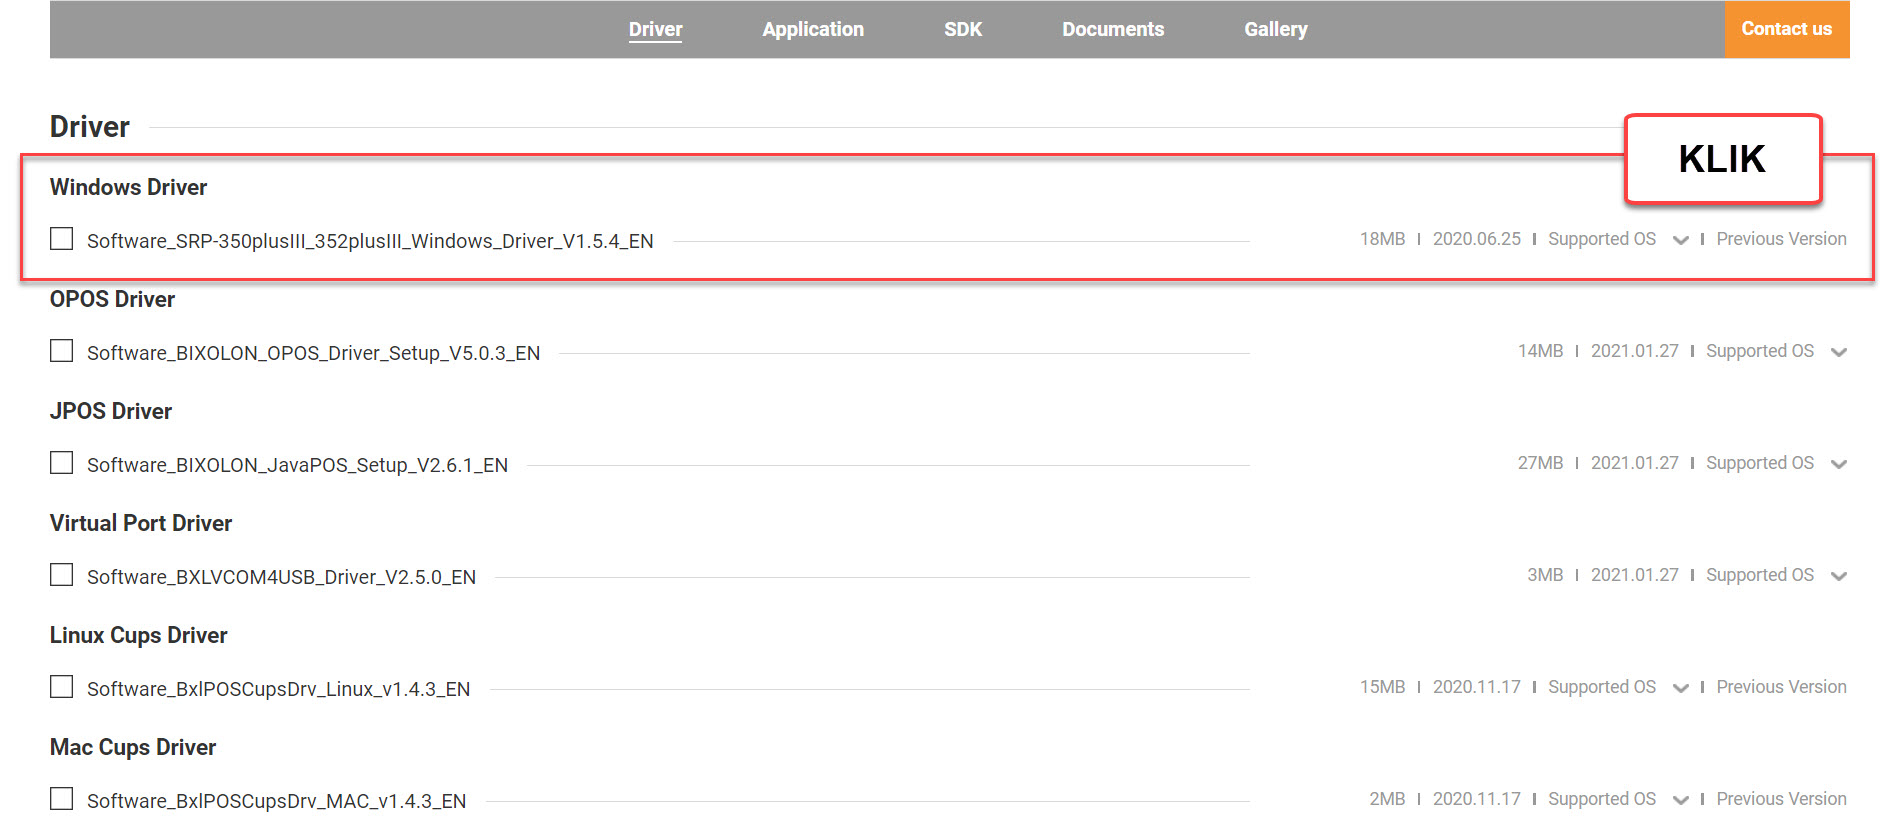Select the BxlPOSCupsDrv MAC checkbox
Image resolution: width=1887 pixels, height=834 pixels.
(x=62, y=799)
